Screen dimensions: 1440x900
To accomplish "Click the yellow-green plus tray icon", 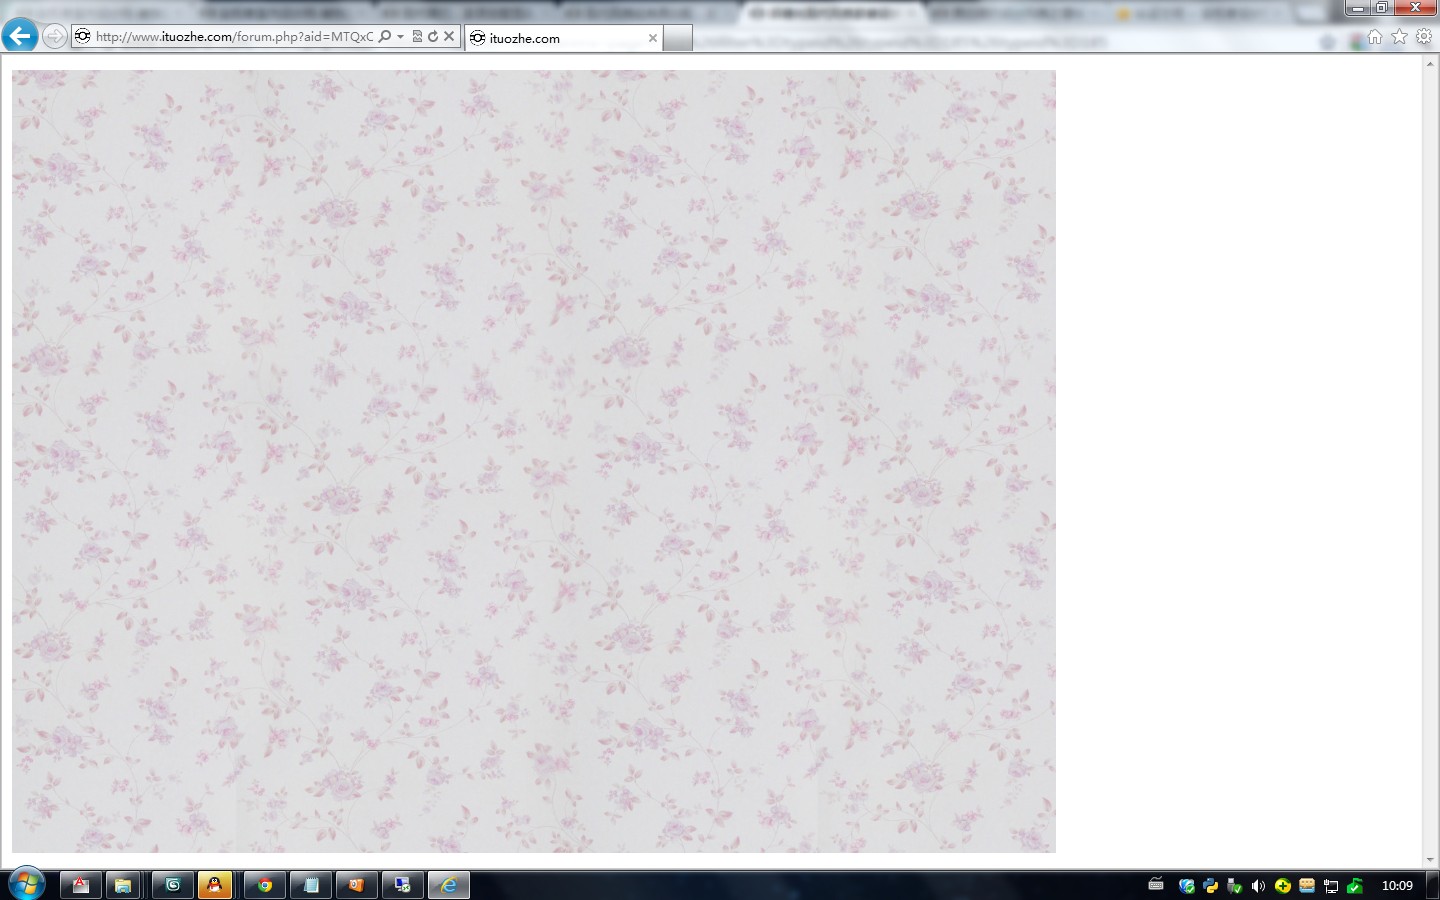I will pos(1282,885).
